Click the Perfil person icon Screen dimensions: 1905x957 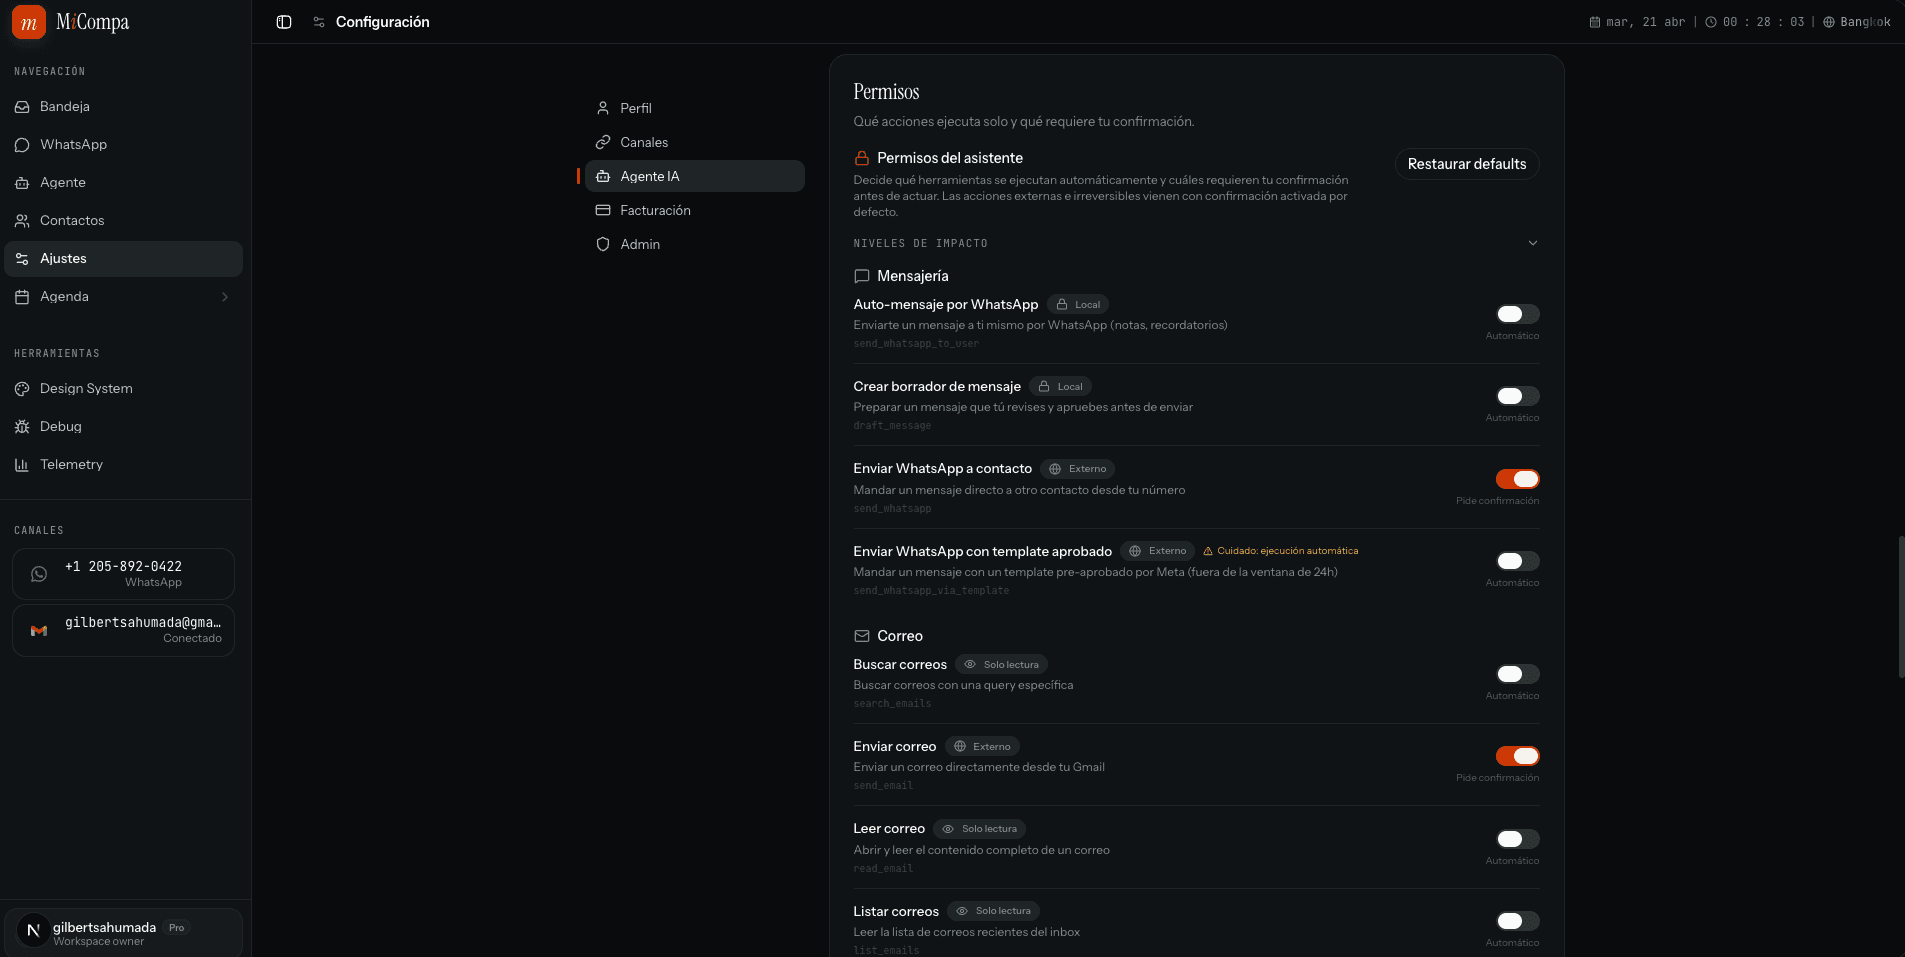click(x=603, y=108)
